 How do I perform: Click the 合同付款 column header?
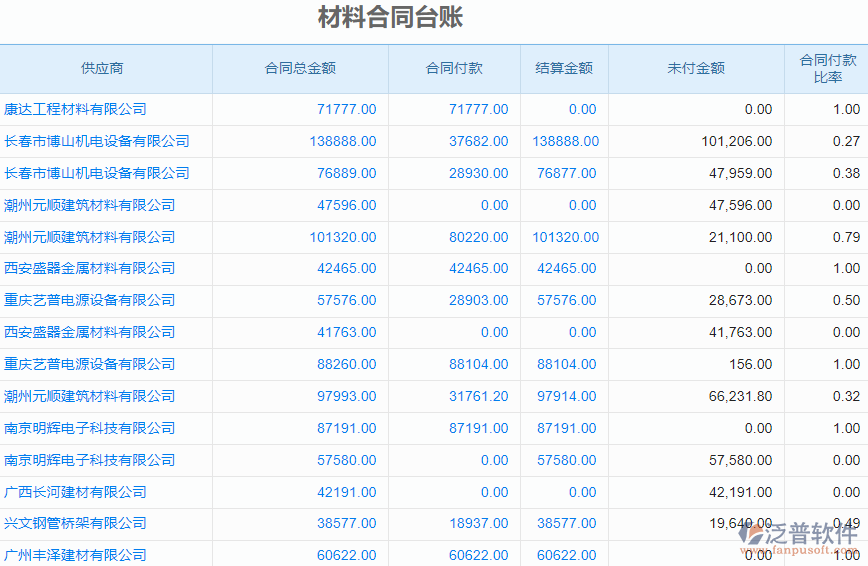pyautogui.click(x=454, y=68)
